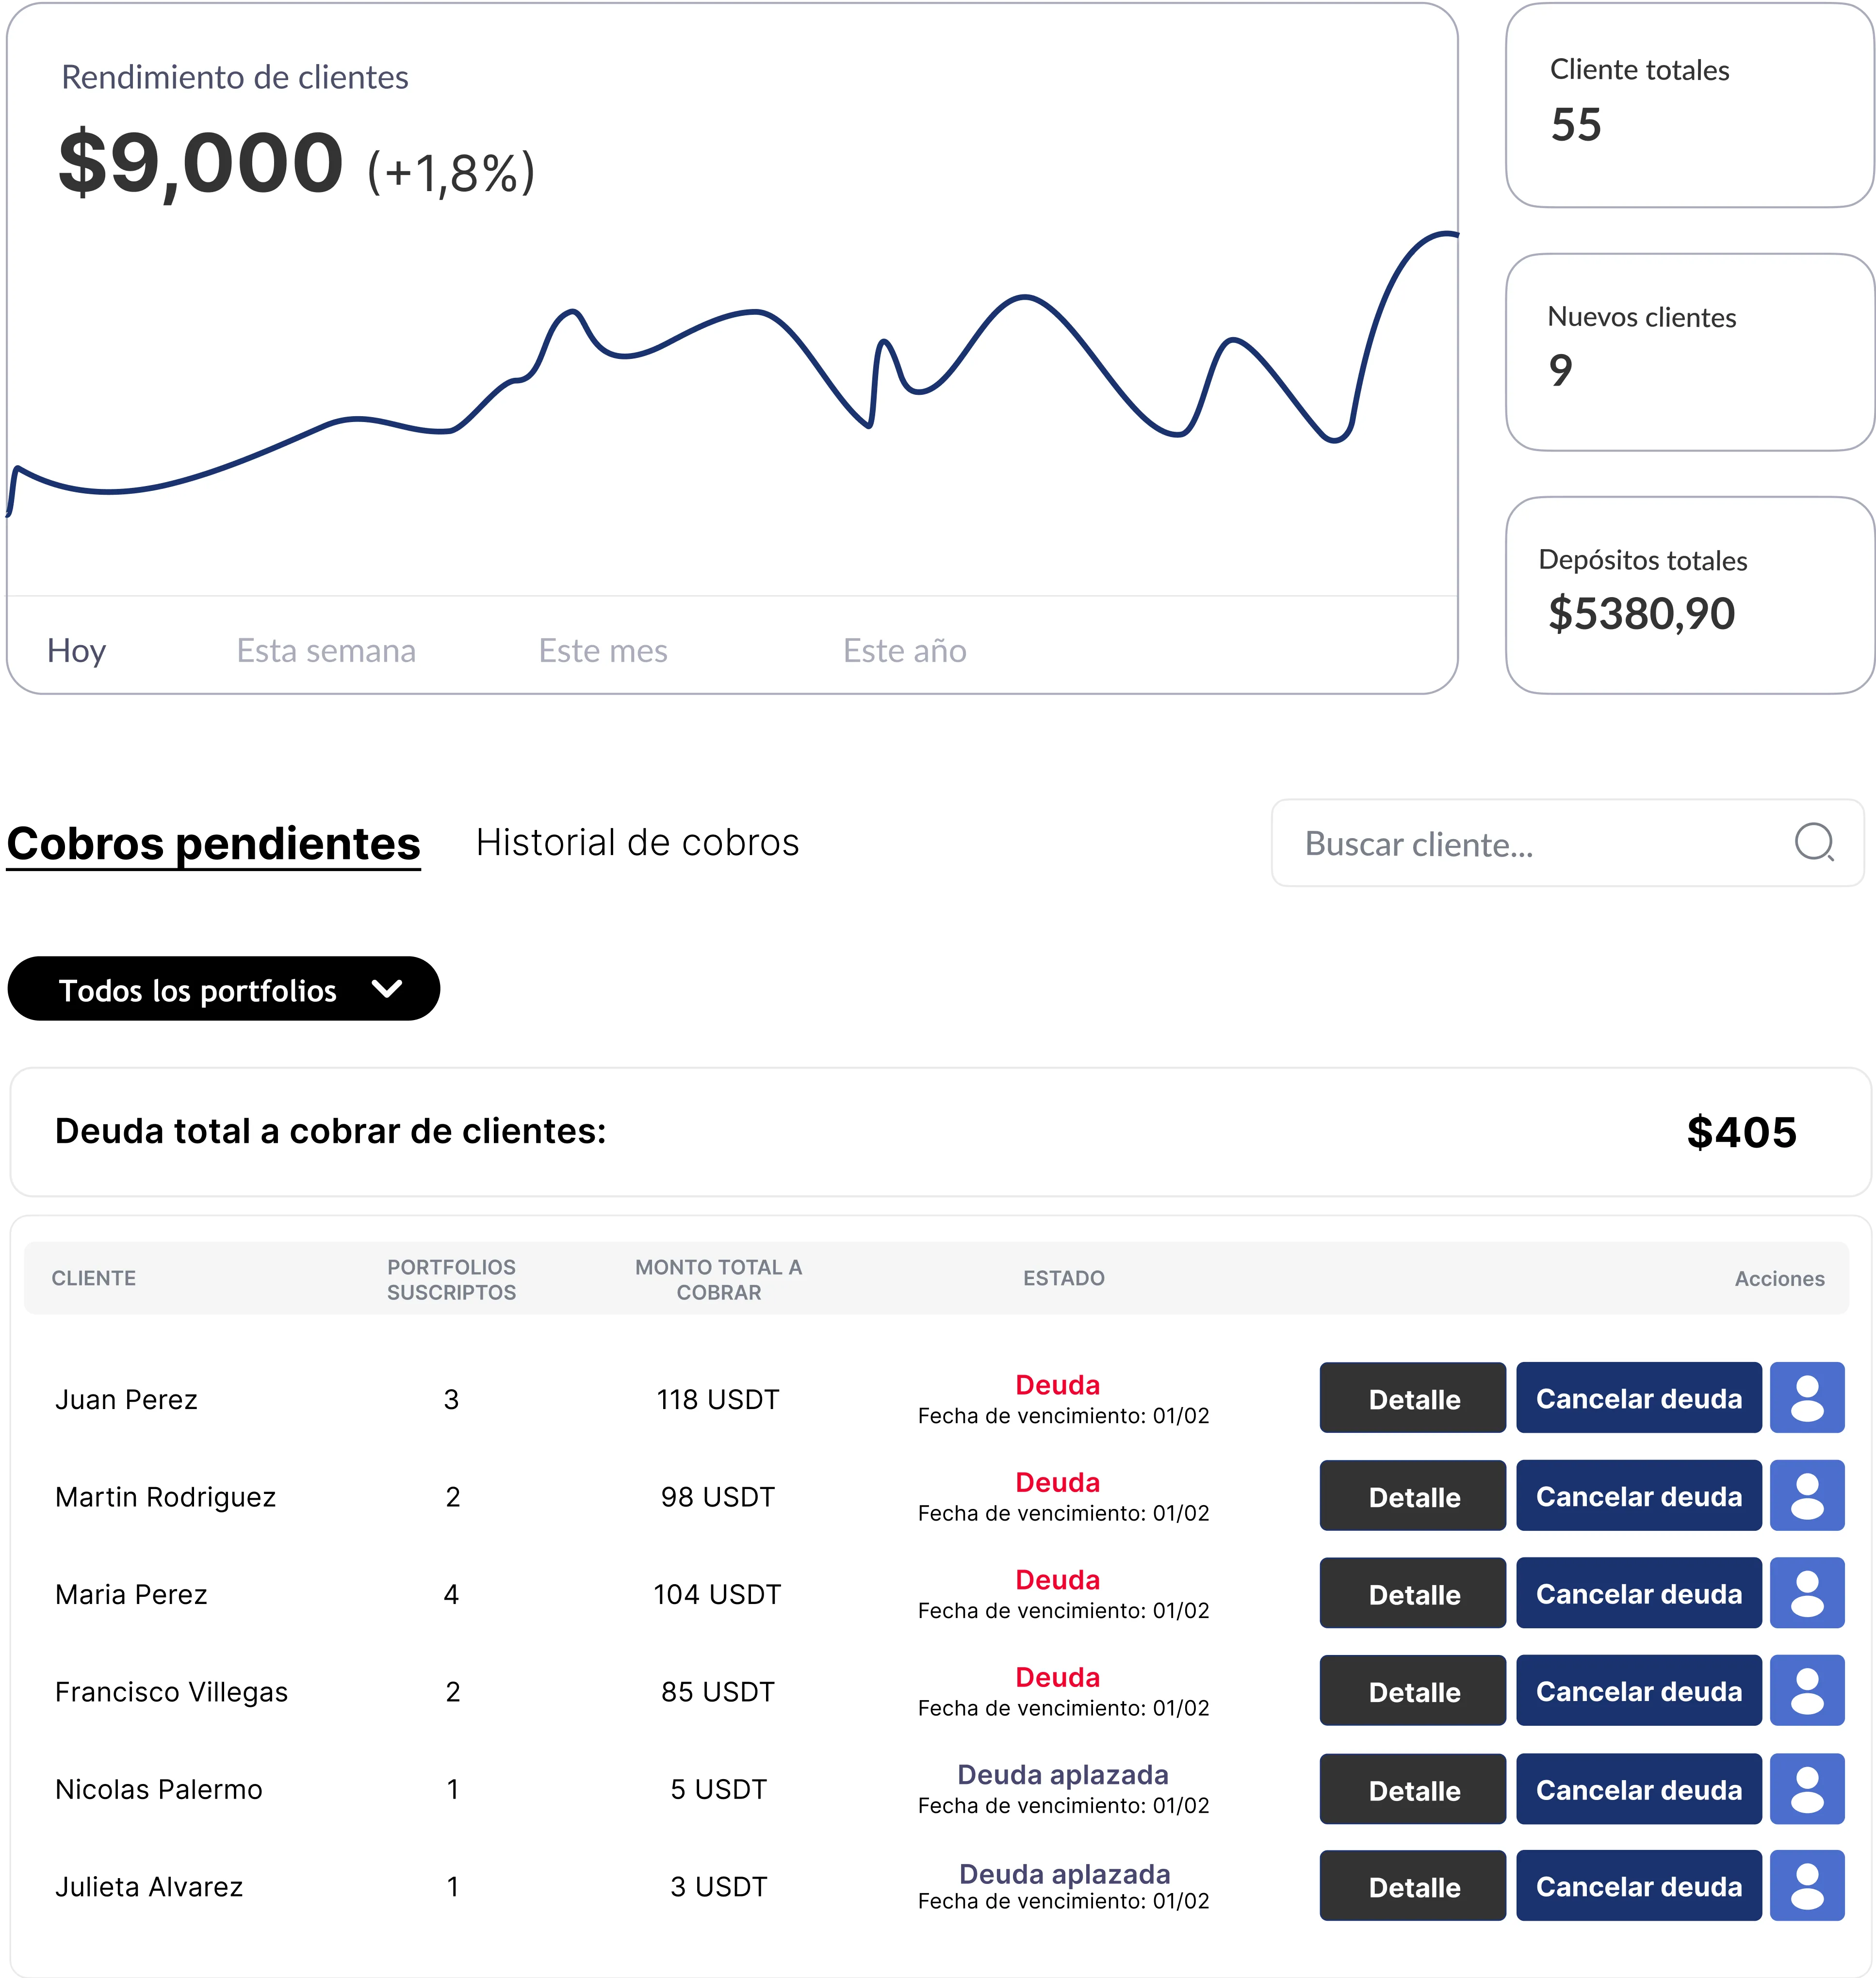Sort by the Monto total a cobrar column header
The image size is (1876, 1978).
718,1279
